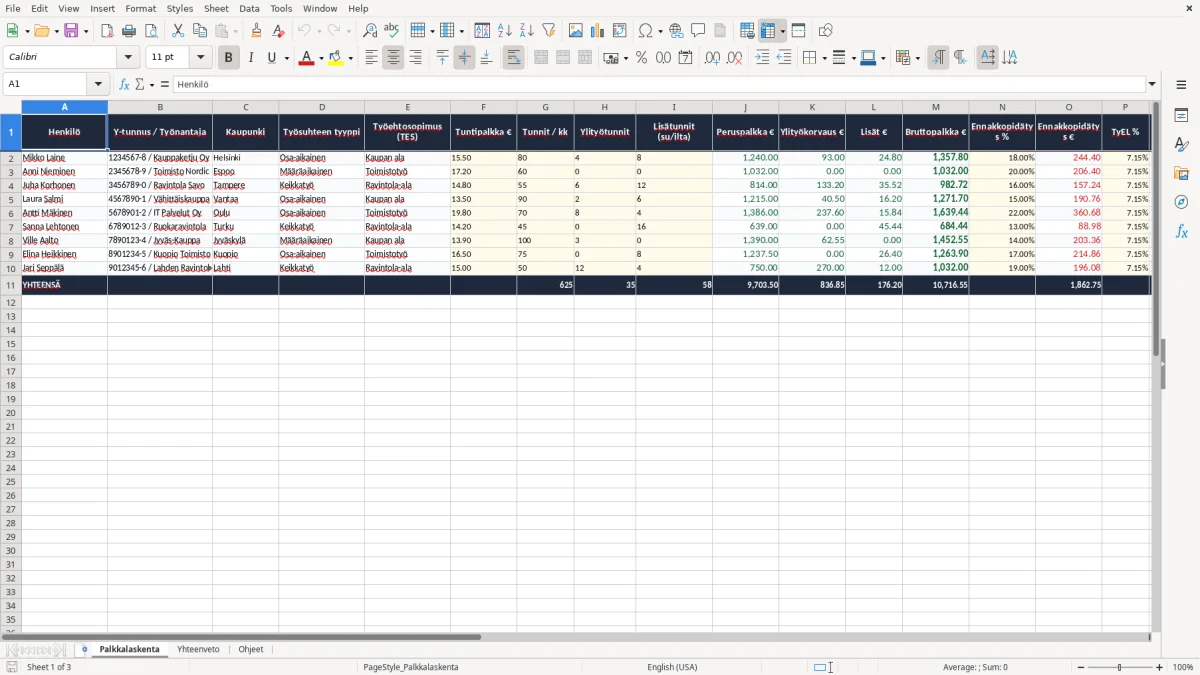Viewport: 1200px width, 675px height.
Task: Expand the font name dropdown
Action: [x=128, y=58]
